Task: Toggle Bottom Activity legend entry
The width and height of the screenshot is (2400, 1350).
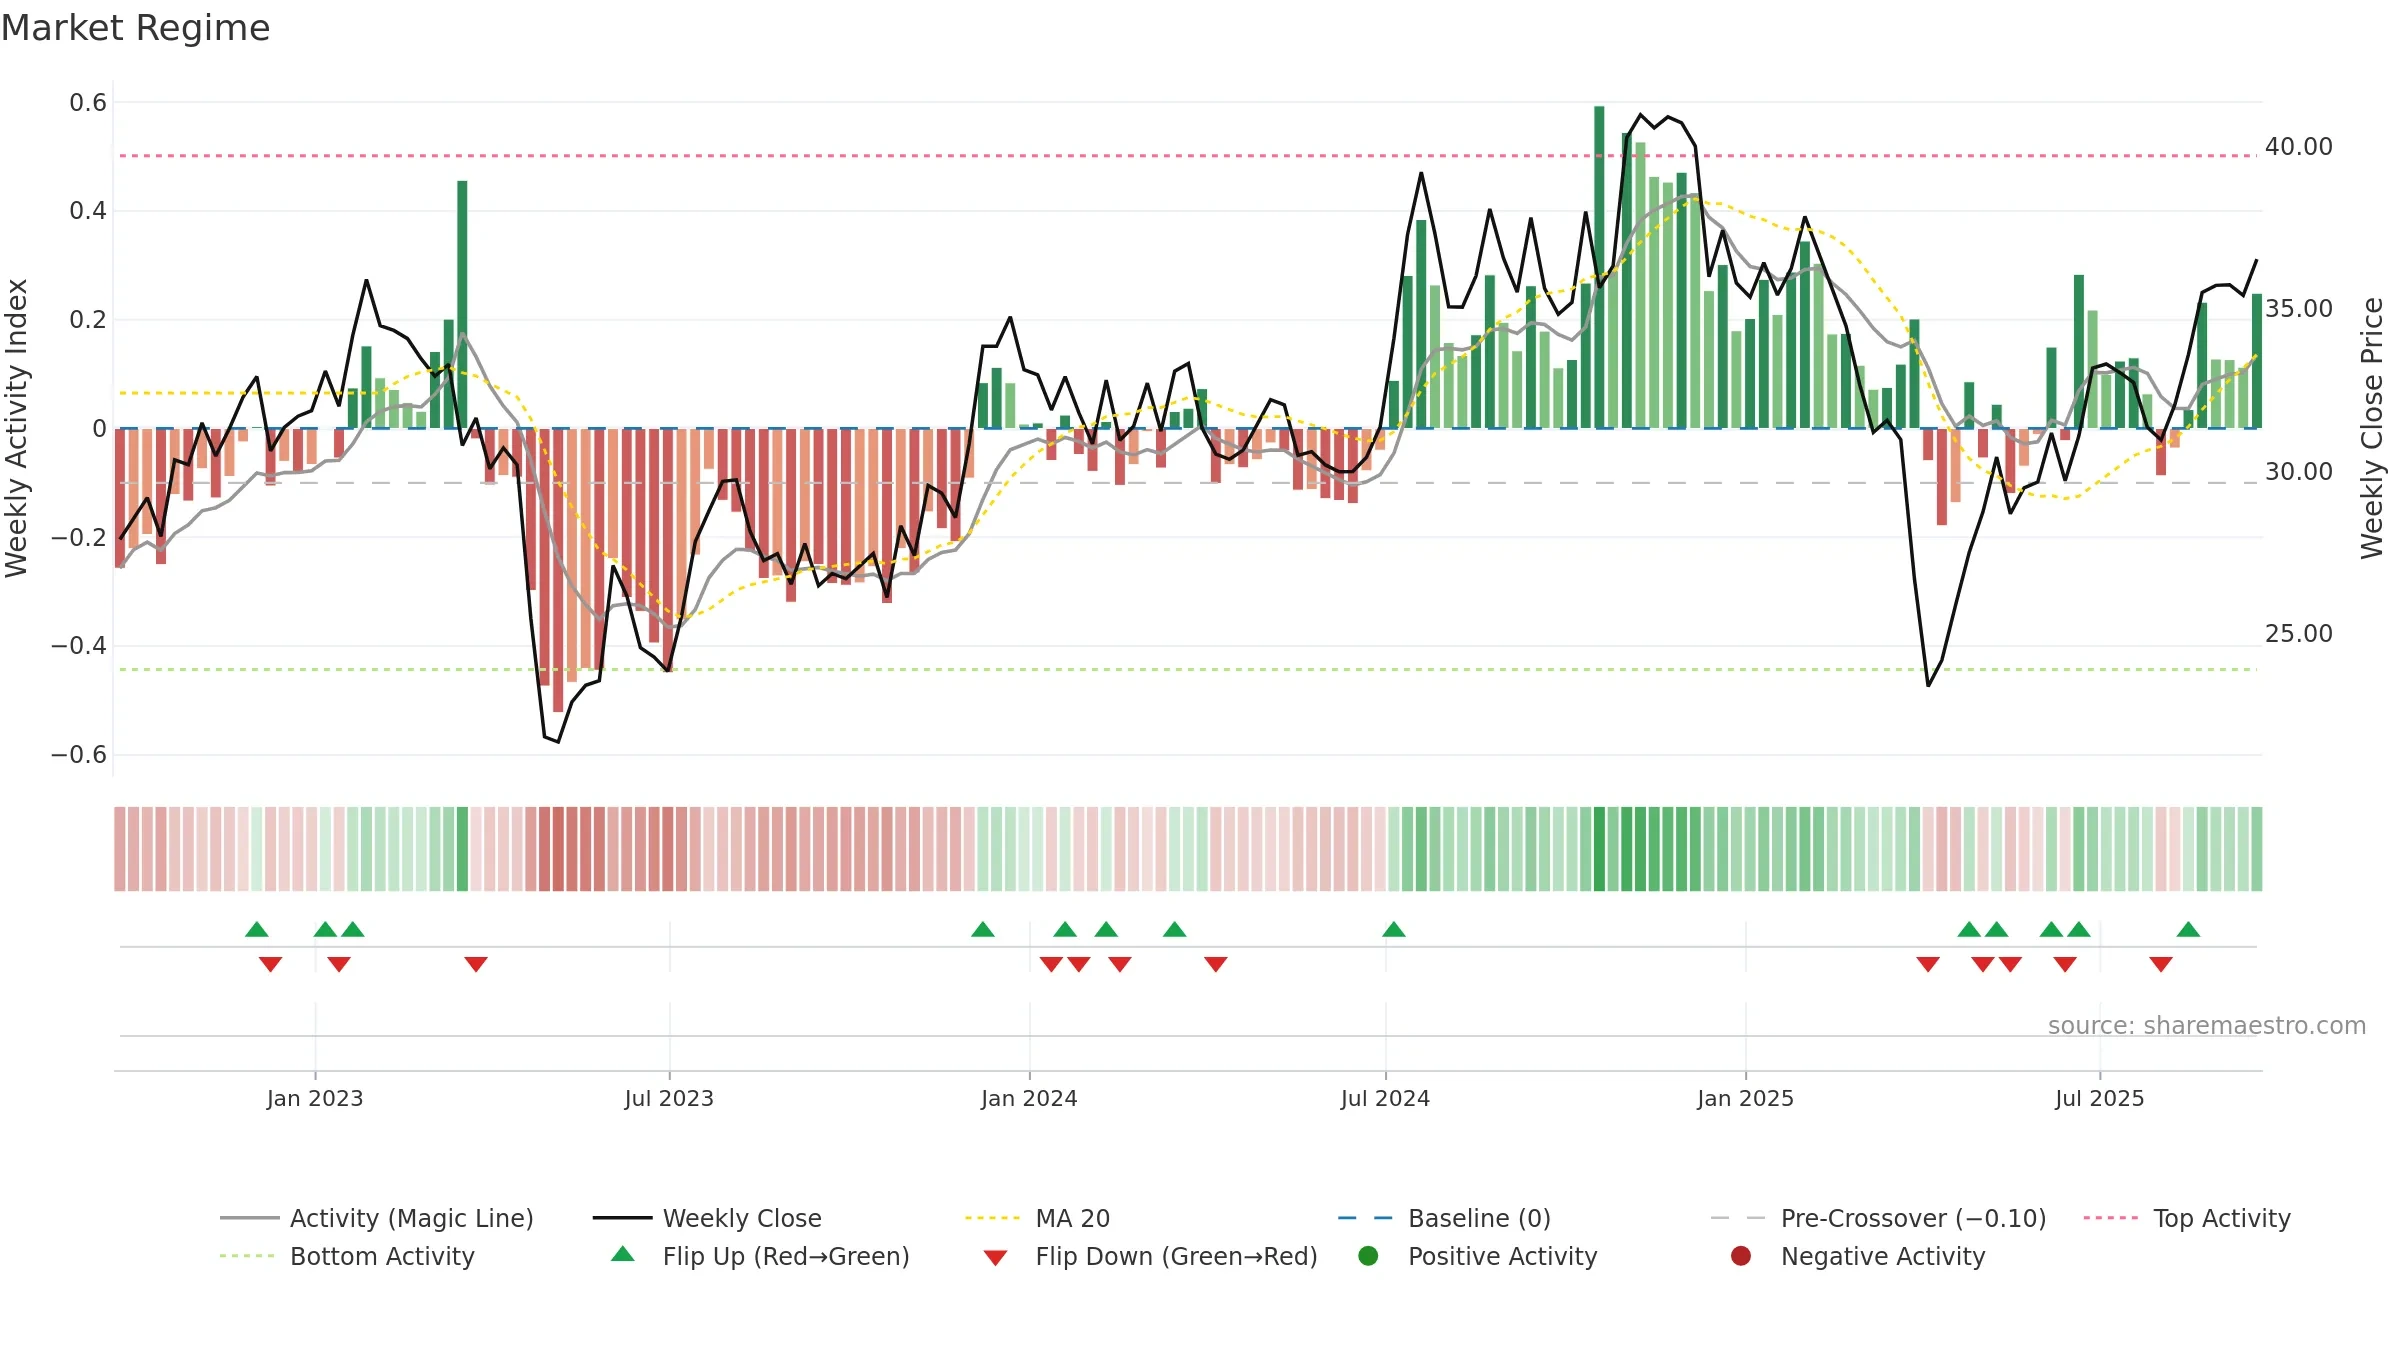Action: pos(347,1256)
